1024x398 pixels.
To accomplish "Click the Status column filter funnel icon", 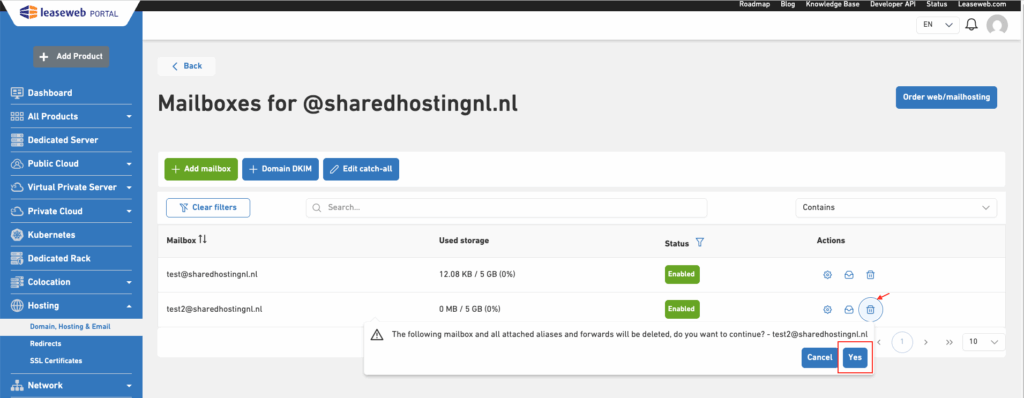I will point(700,242).
